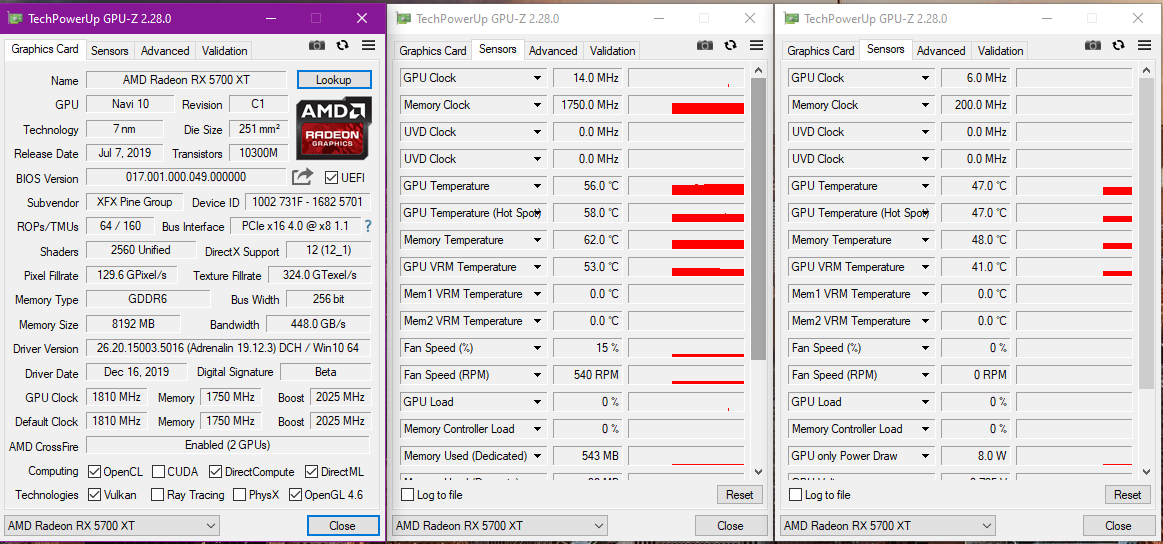Toggle the DirectCompute checkbox
Image resolution: width=1163 pixels, height=544 pixels.
pos(215,471)
